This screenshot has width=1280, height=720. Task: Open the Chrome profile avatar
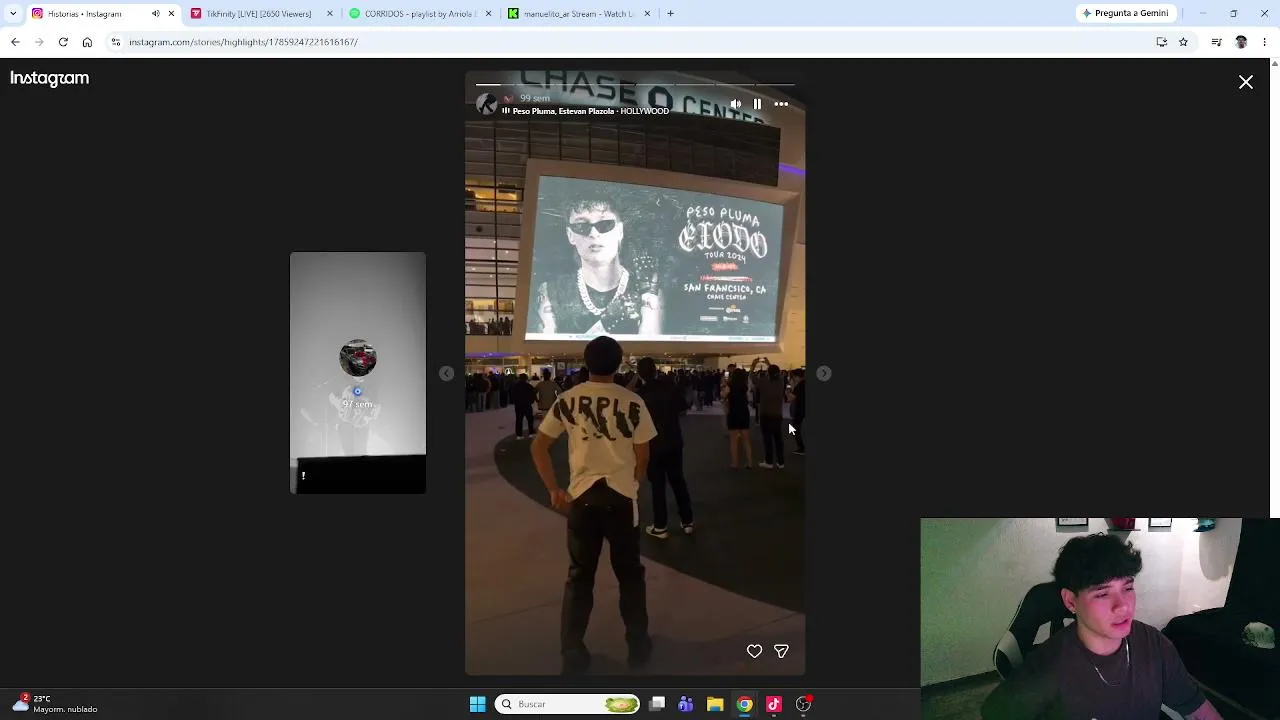click(1241, 42)
